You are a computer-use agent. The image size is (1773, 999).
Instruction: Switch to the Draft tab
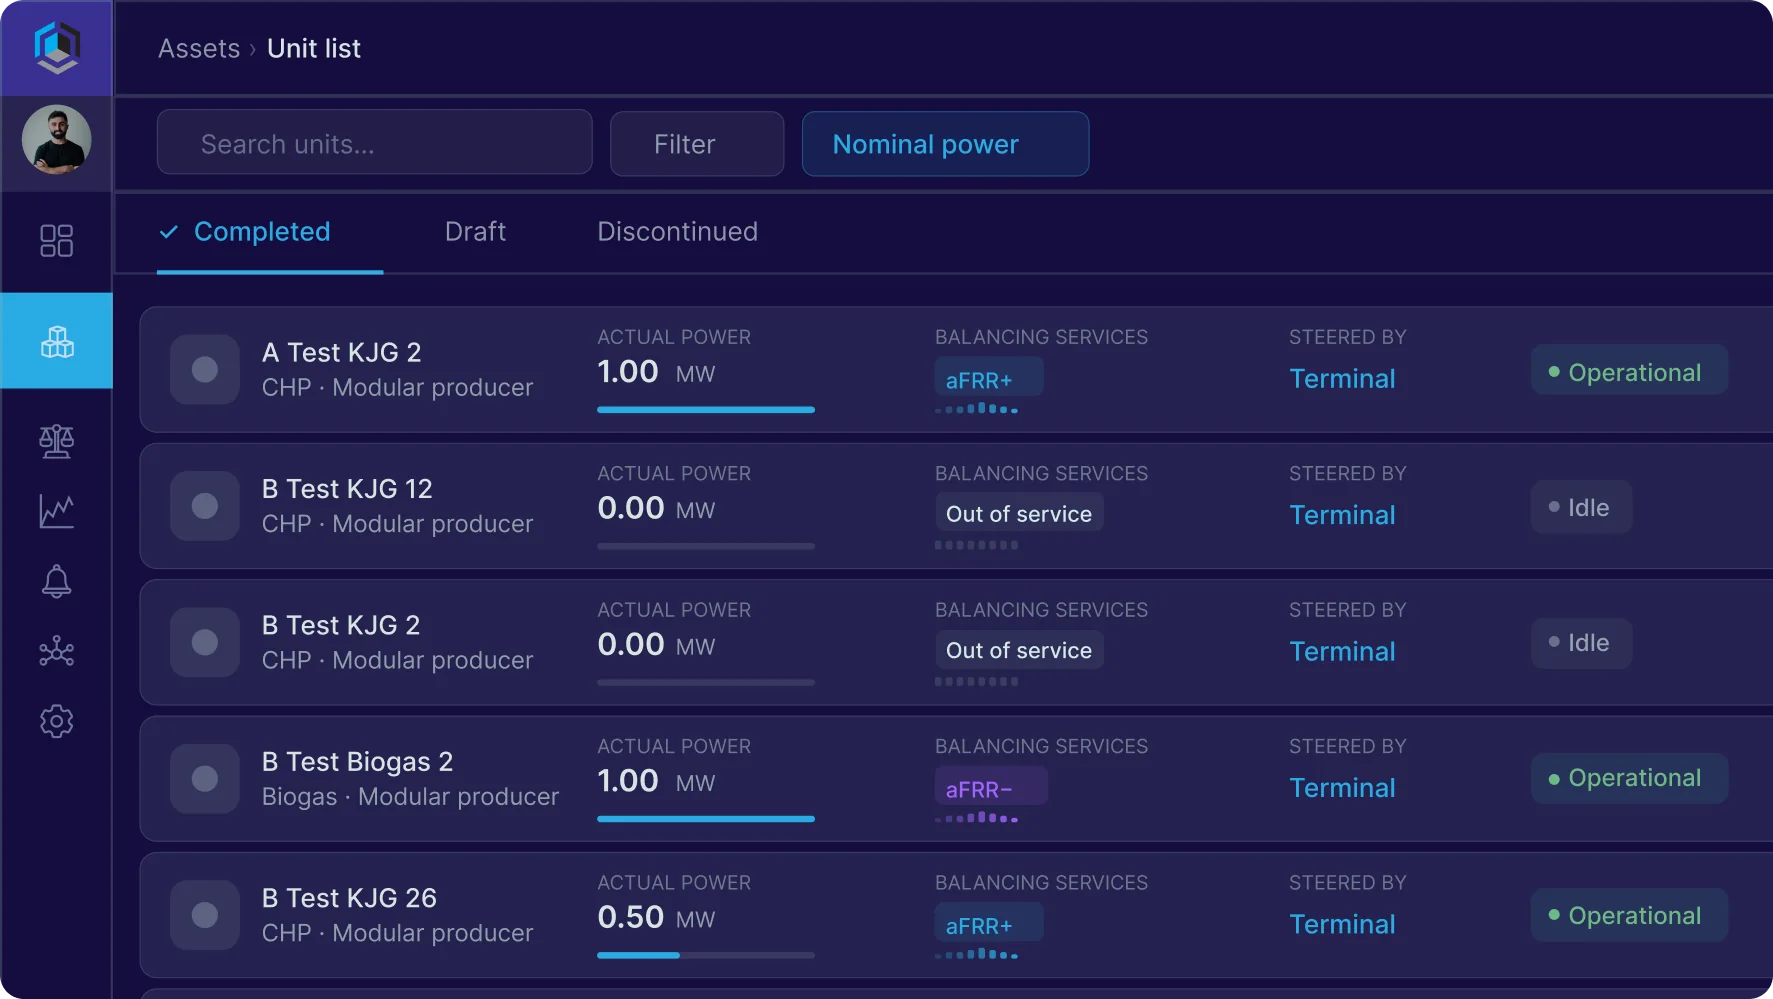tap(475, 231)
